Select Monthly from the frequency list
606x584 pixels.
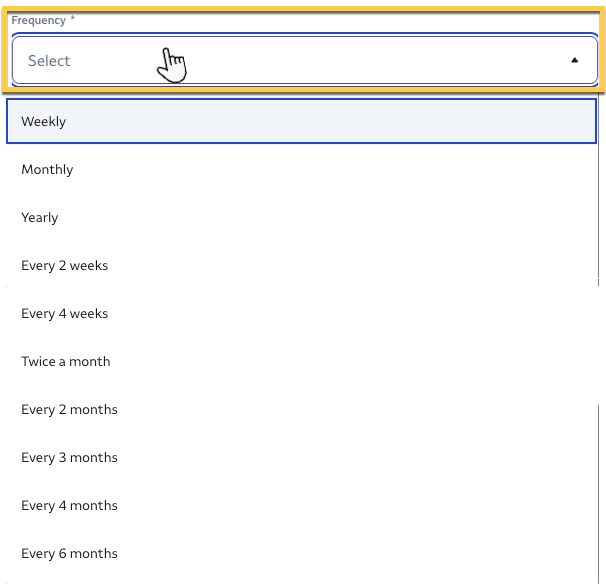302,170
